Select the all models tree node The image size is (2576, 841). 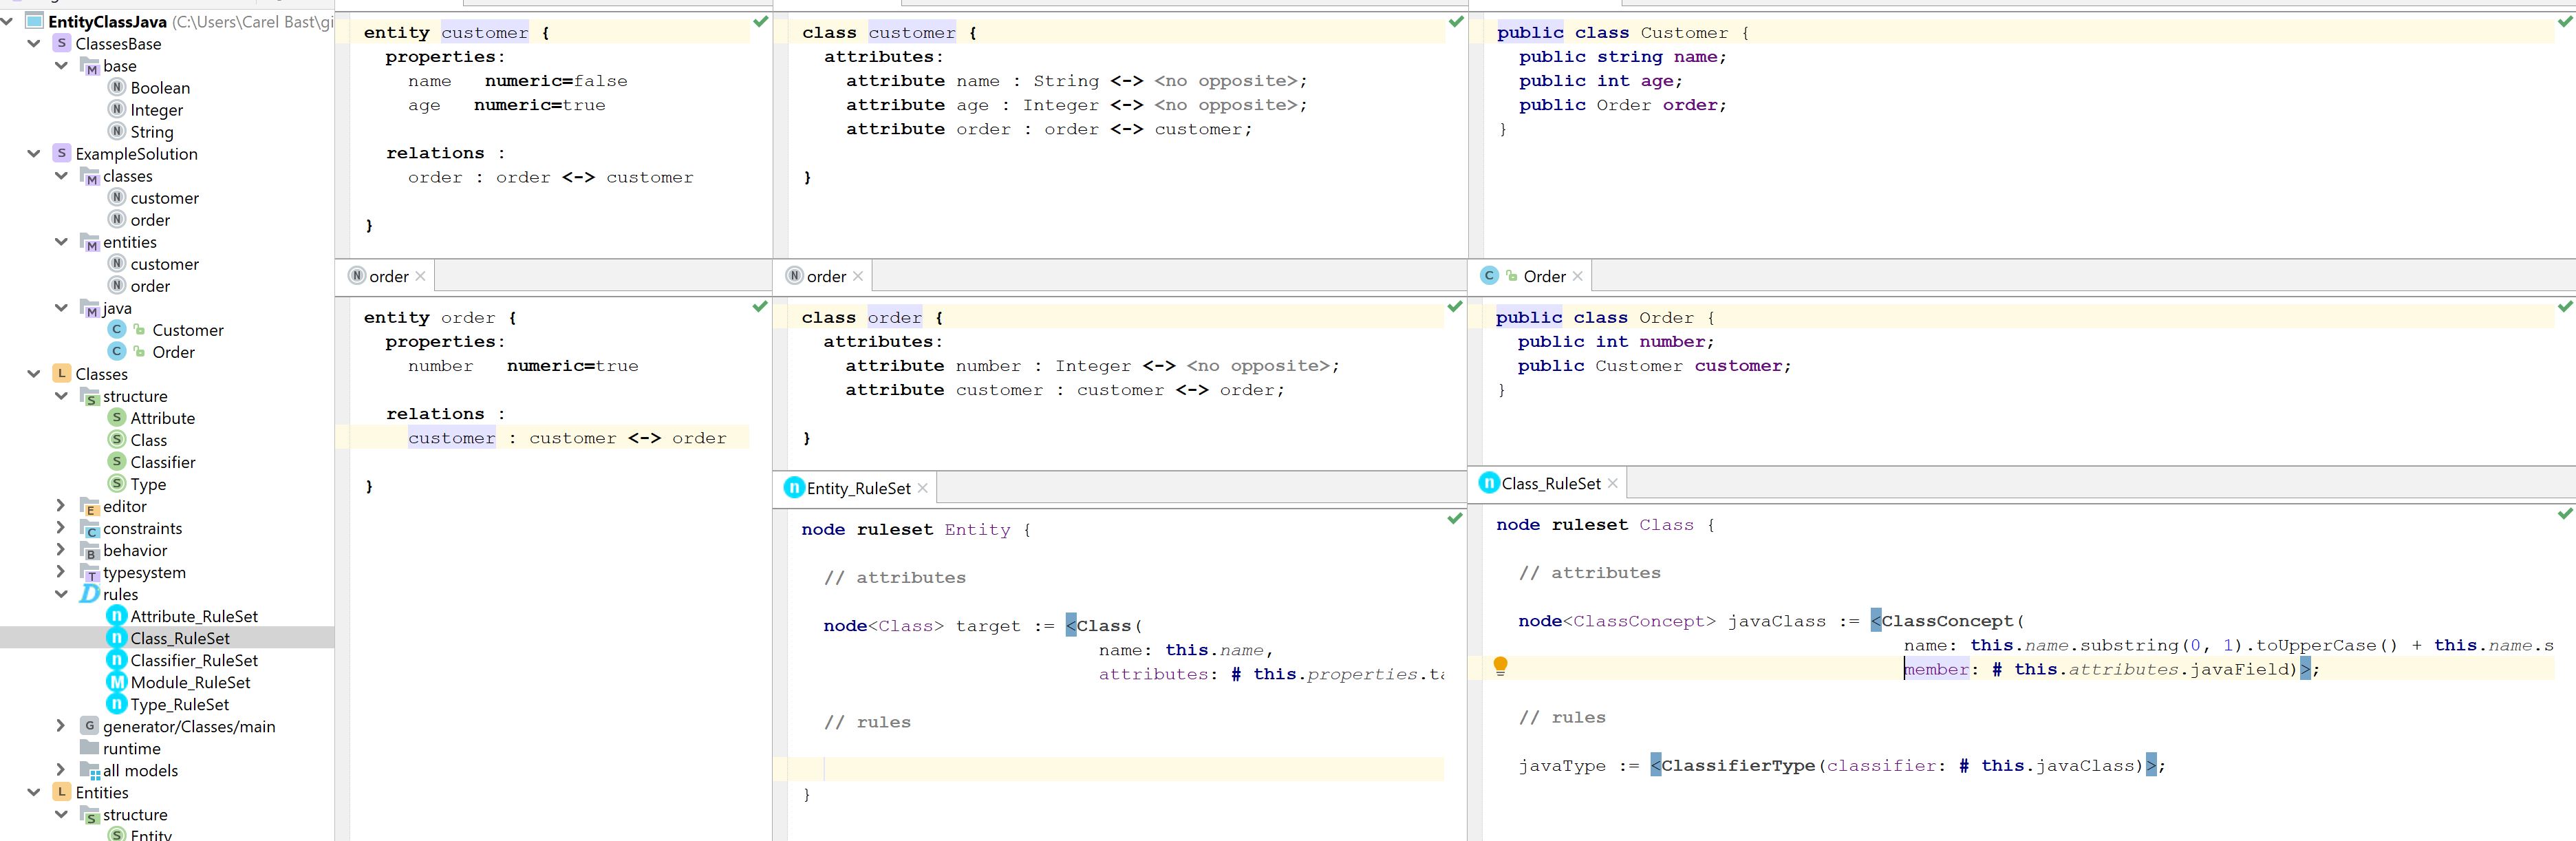140,770
